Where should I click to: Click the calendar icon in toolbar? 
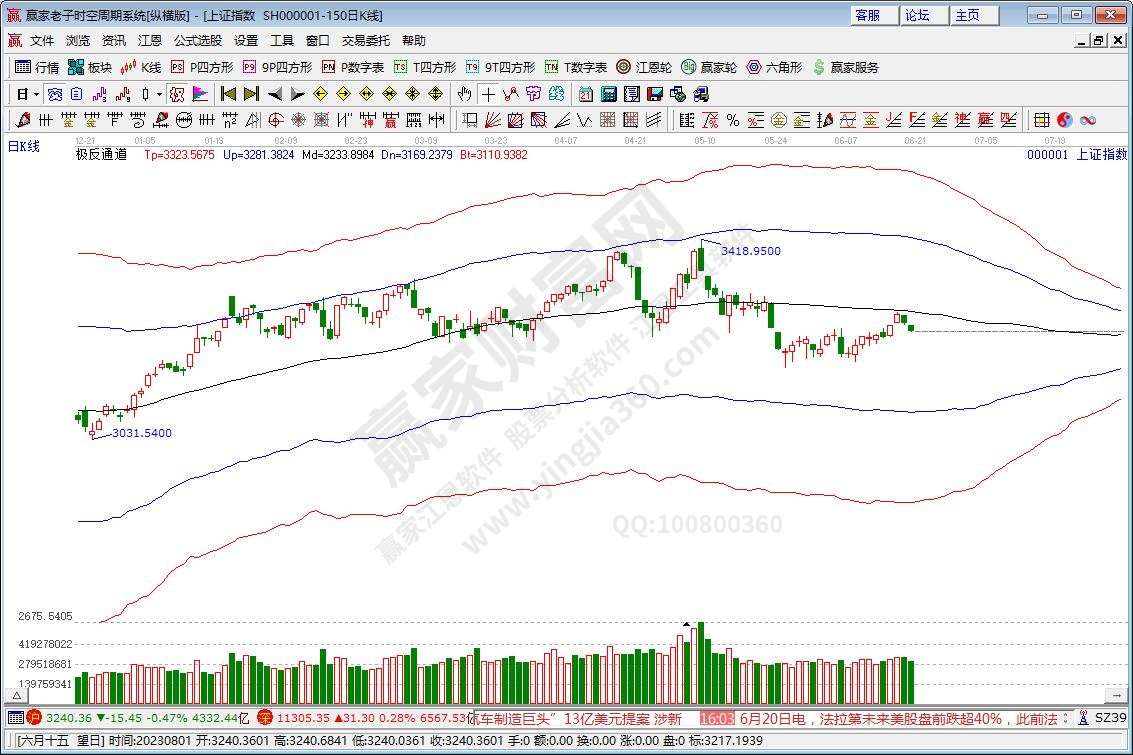tap(586, 94)
